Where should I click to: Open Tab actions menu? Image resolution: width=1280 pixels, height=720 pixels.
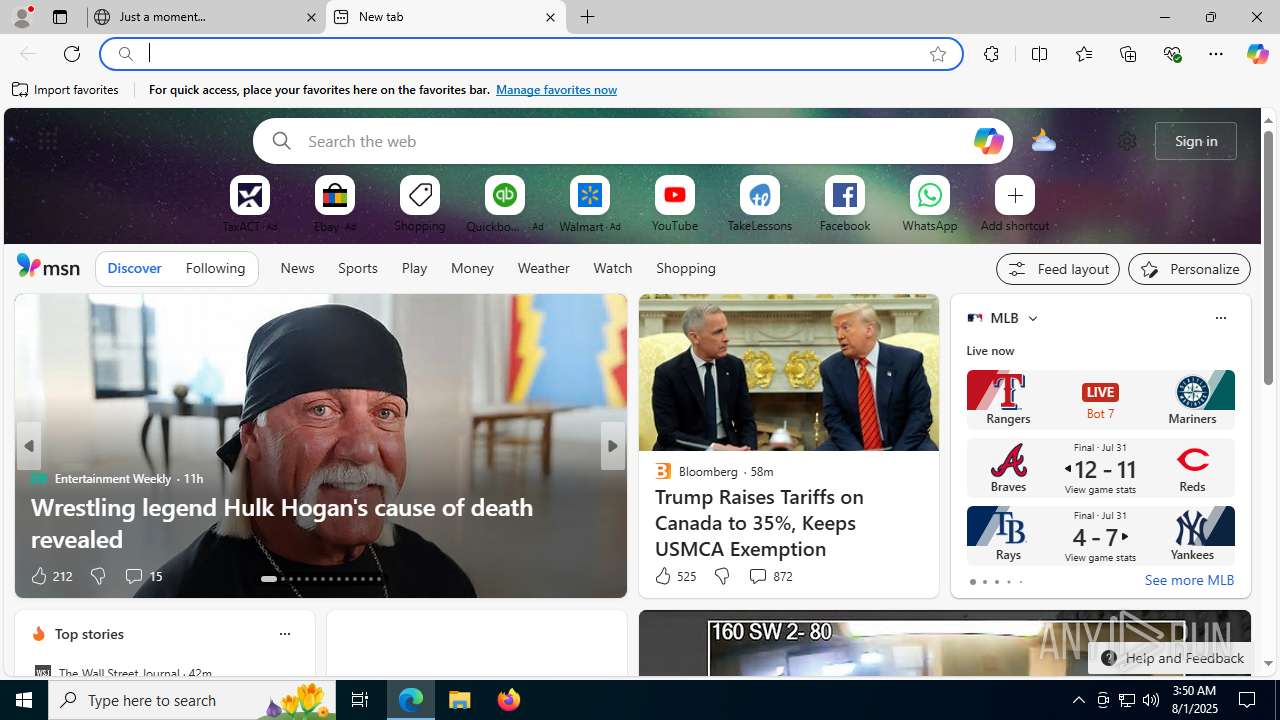[x=59, y=17]
